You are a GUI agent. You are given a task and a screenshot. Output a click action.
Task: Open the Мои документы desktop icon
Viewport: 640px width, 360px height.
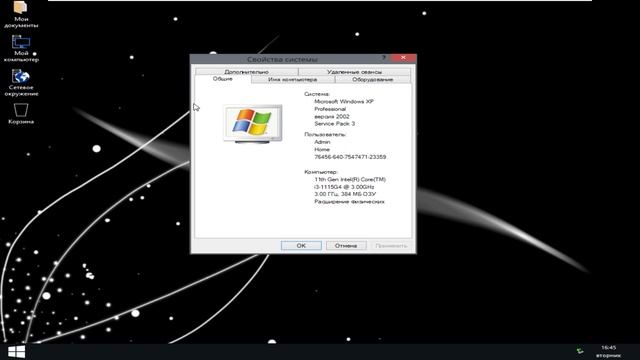[21, 14]
